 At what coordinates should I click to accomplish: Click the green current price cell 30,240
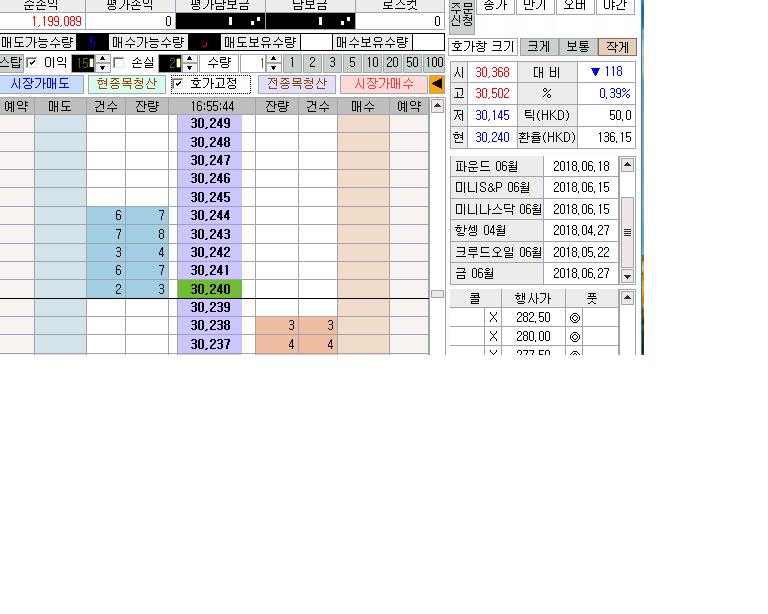[x=209, y=289]
